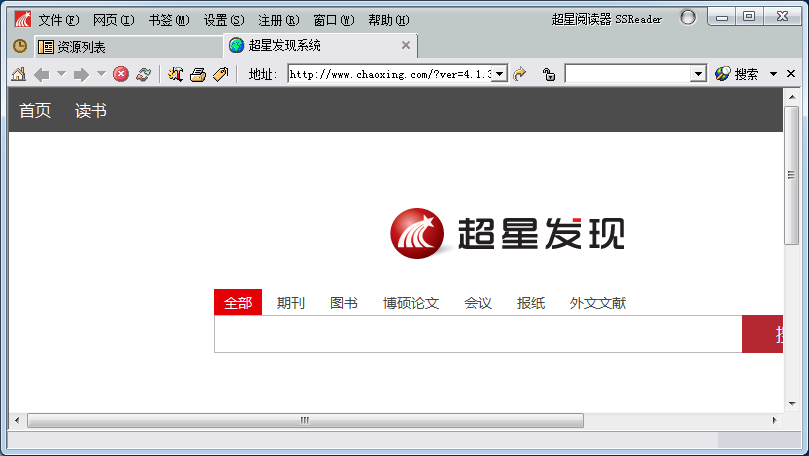Open the 书签(M) menu

point(169,20)
